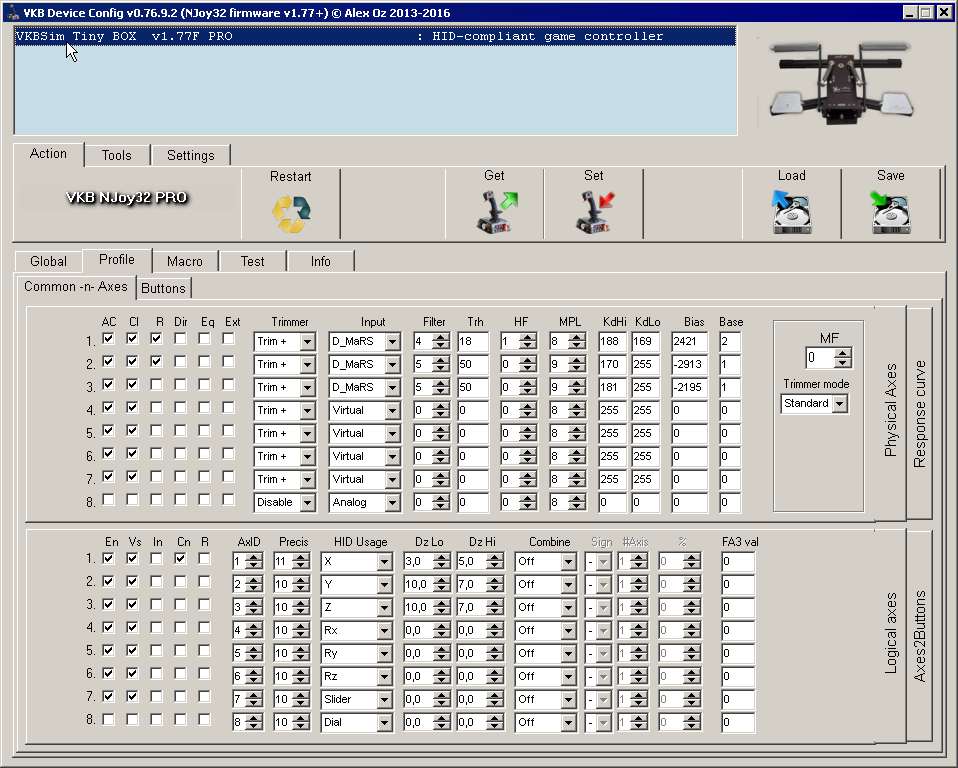
Task: Open HID Usage dropdown showing Rz
Action: tap(384, 676)
